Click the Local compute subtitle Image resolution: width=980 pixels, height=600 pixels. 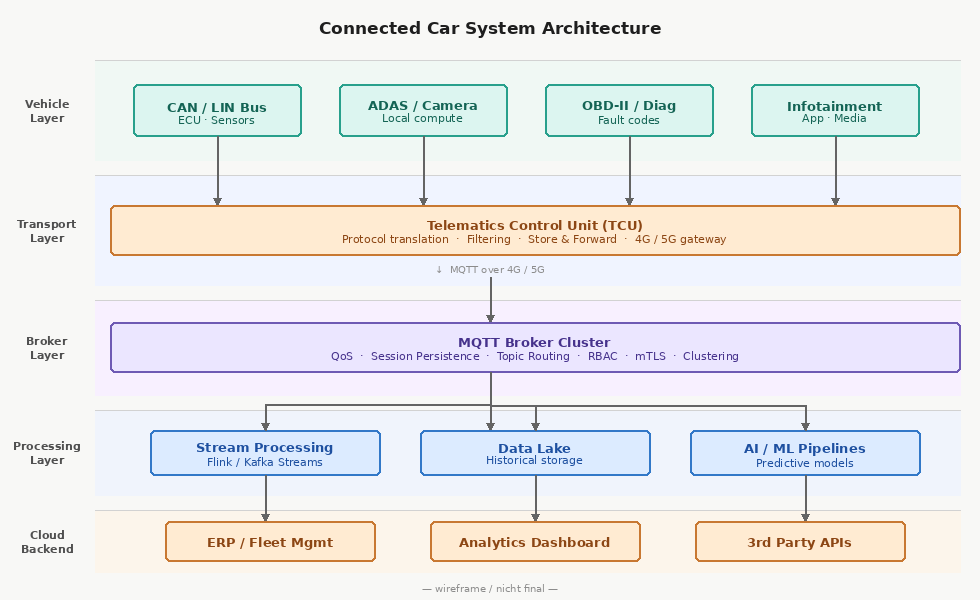[x=422, y=119]
